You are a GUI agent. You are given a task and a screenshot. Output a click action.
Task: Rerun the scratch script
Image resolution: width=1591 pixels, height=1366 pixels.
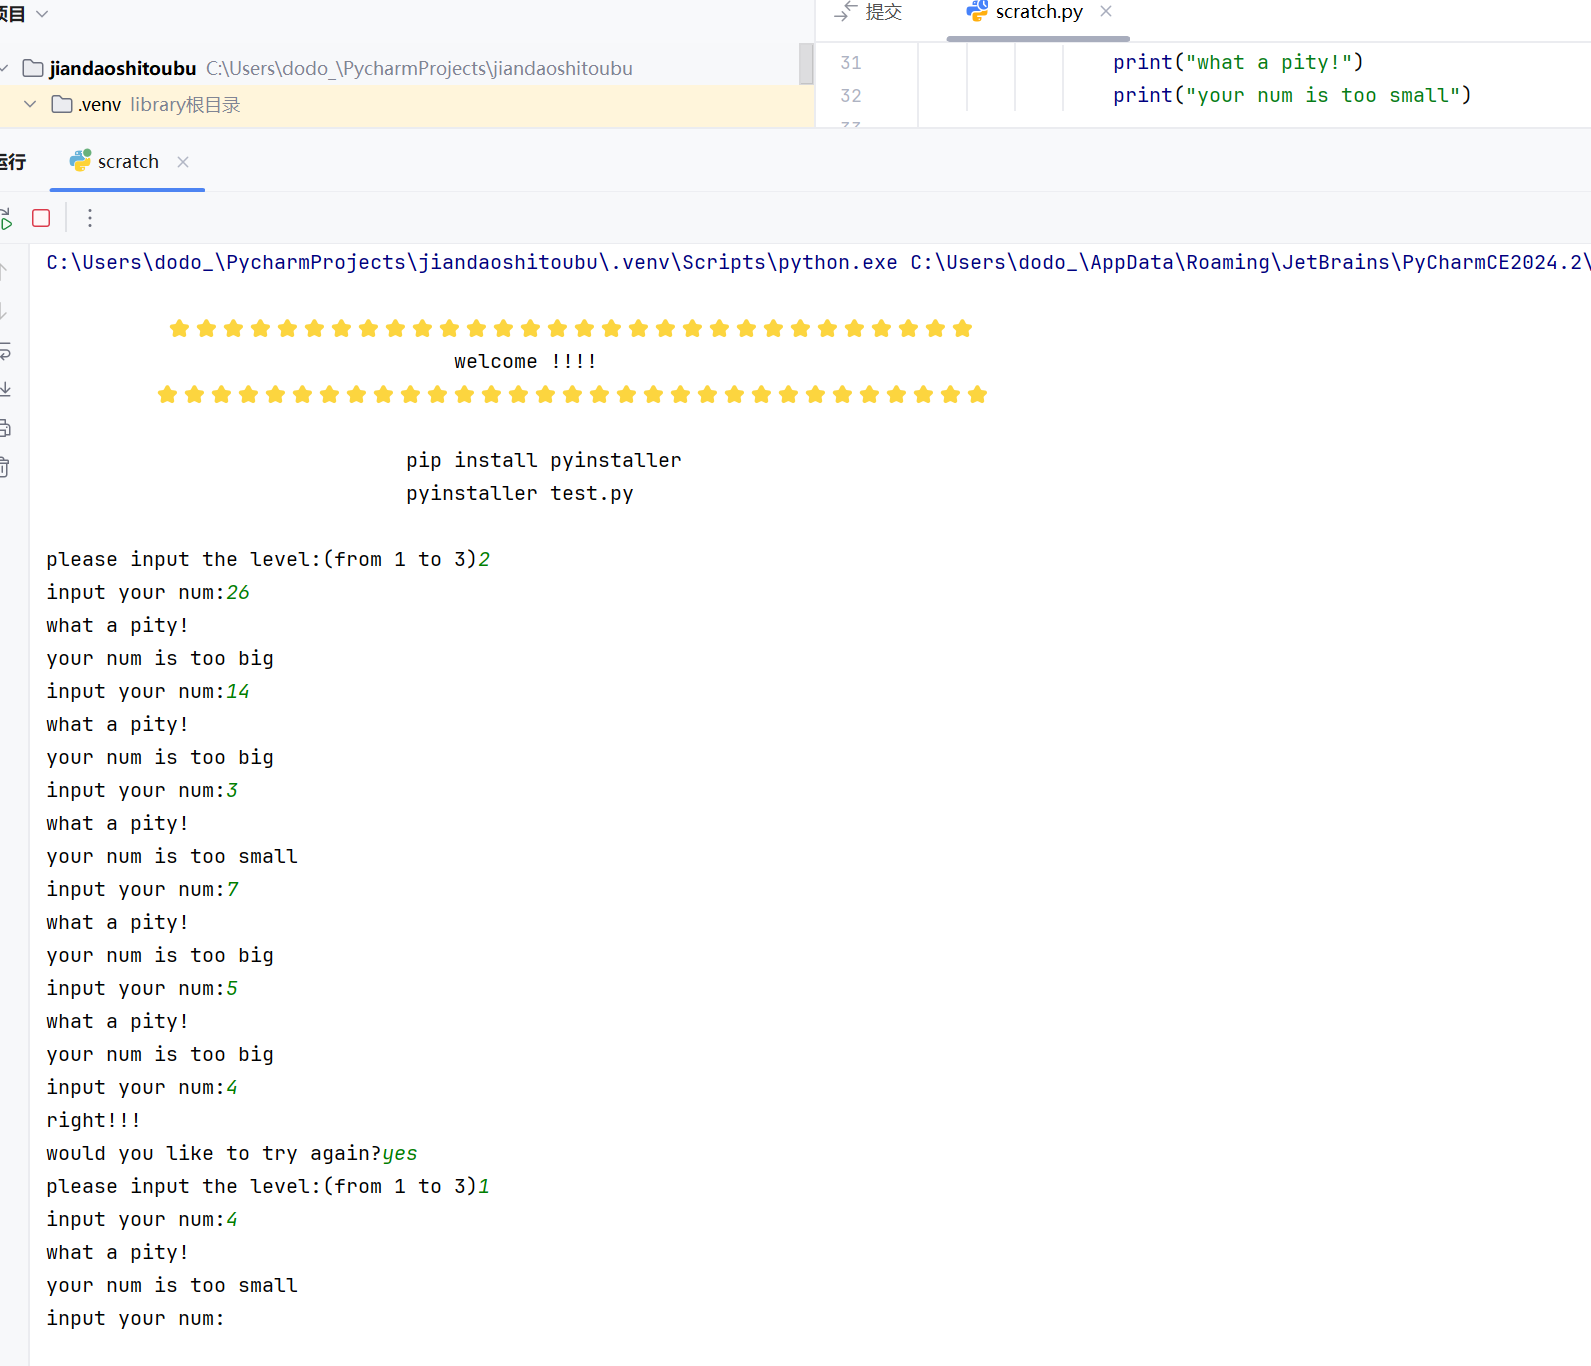[x=6, y=218]
